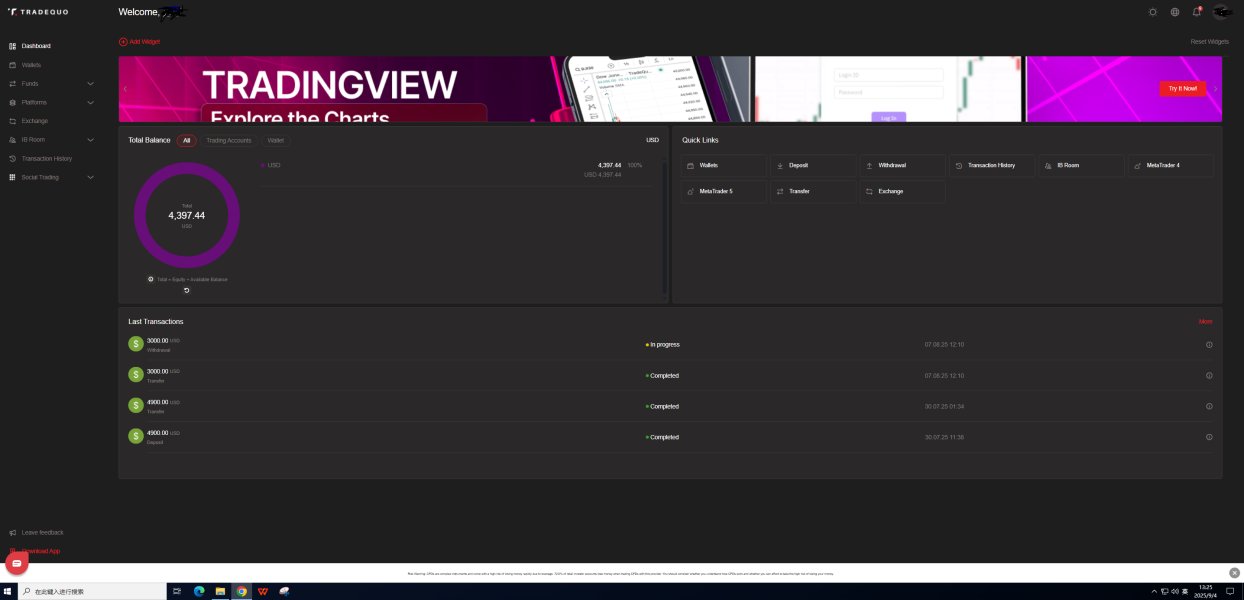Open the Transfer quick link
The image size is (1244, 600).
813,191
